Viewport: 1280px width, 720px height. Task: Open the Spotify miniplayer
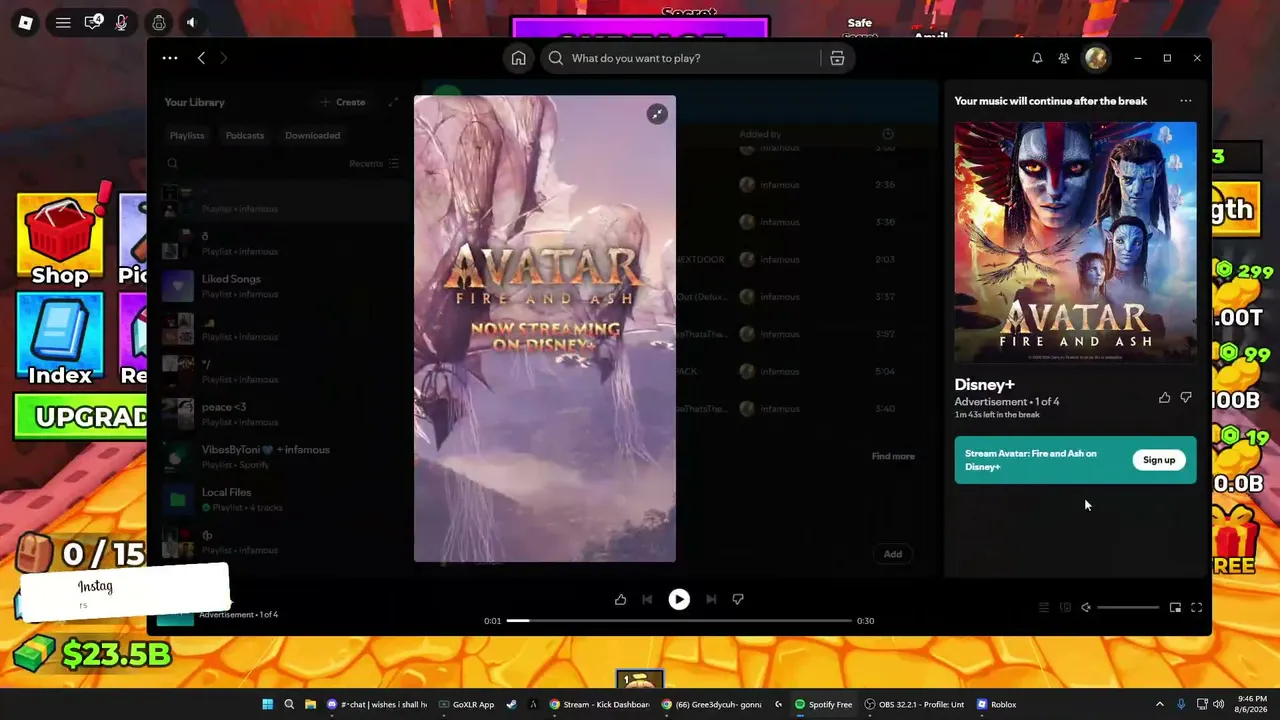[x=1175, y=607]
